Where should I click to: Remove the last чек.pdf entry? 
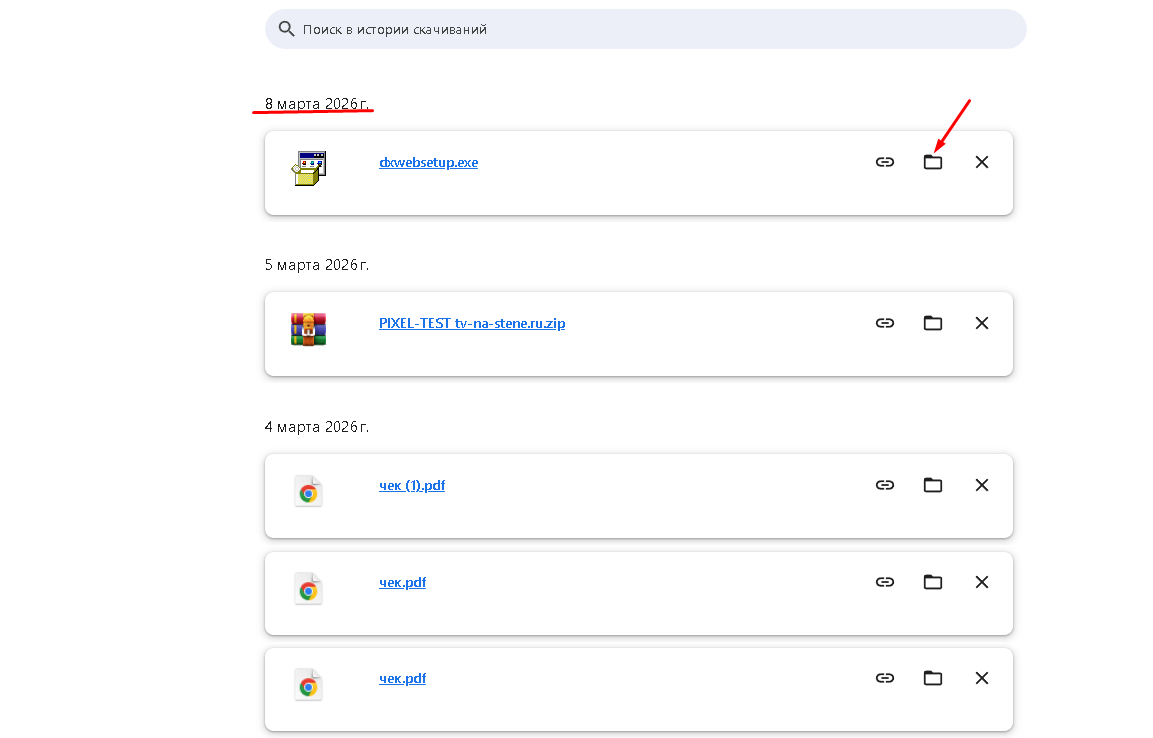tap(981, 678)
